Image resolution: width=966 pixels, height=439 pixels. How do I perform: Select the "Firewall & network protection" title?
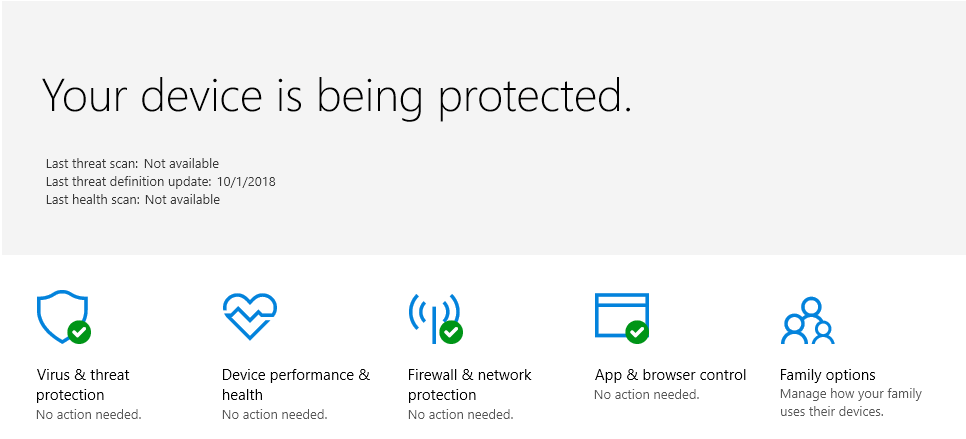coord(469,385)
